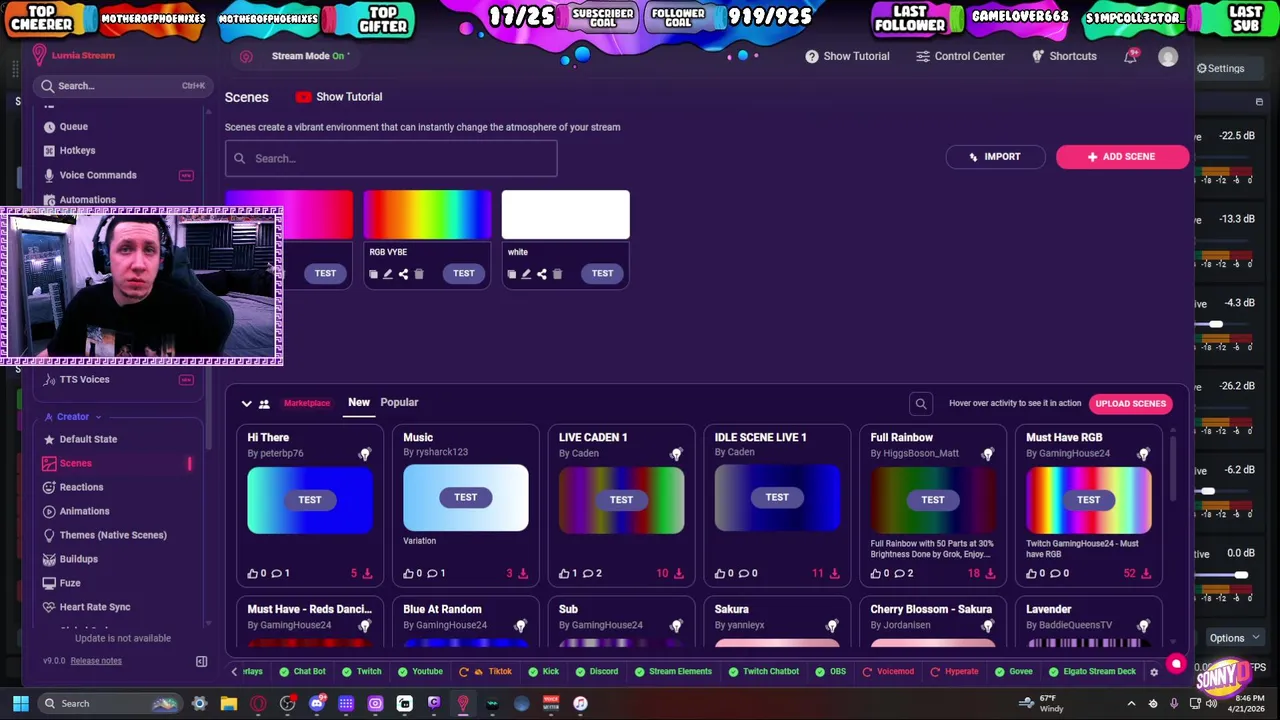Image resolution: width=1280 pixels, height=720 pixels.
Task: Open the Queue sidebar item
Action: tap(73, 127)
